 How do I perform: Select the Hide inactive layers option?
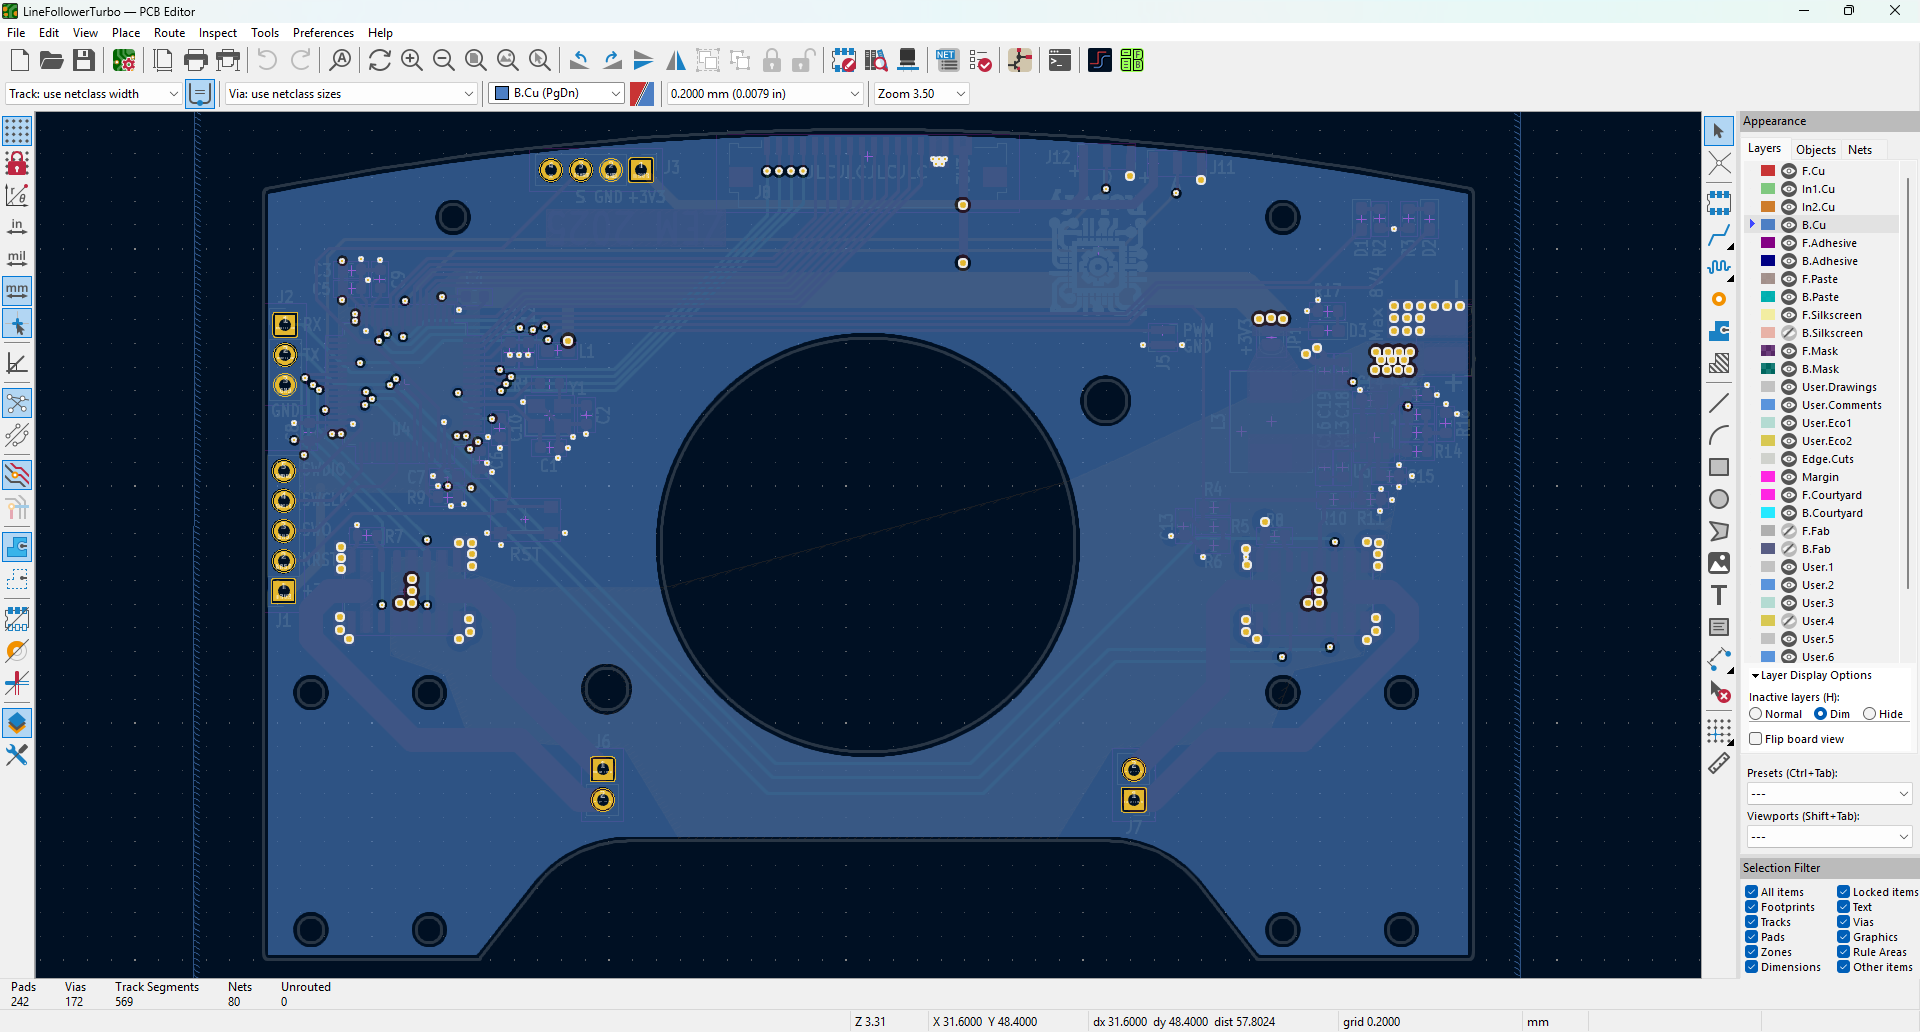coord(1869,714)
